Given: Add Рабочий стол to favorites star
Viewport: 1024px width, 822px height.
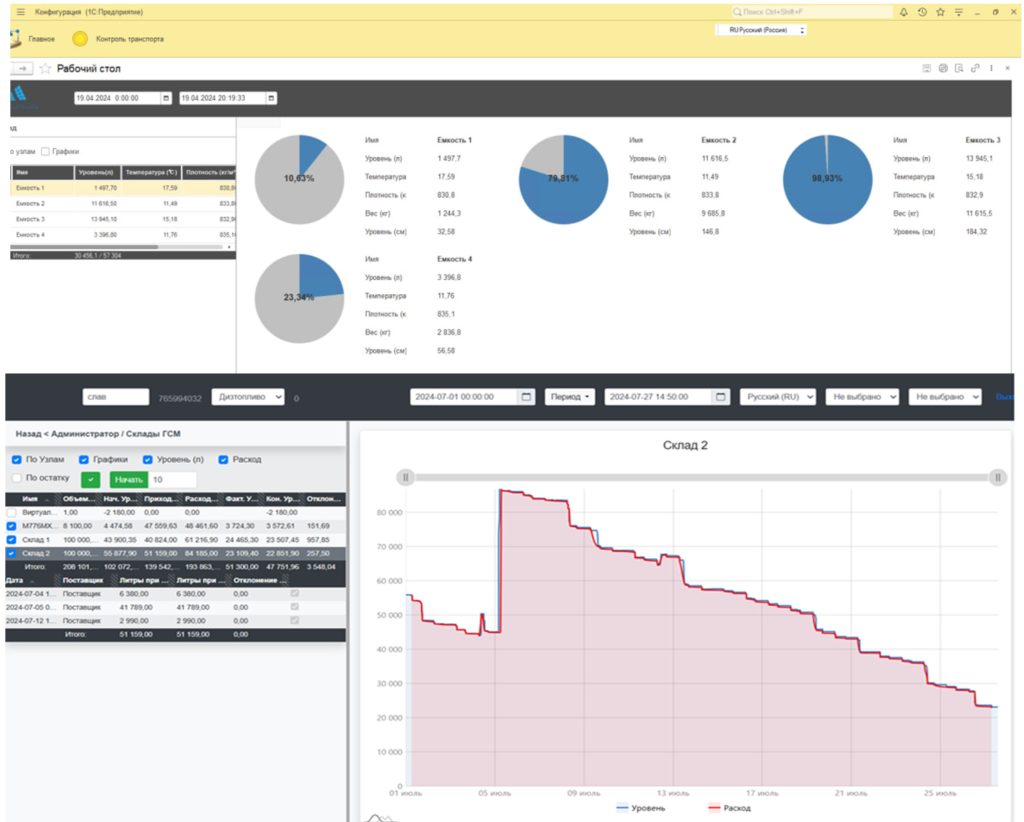Looking at the screenshot, I should pyautogui.click(x=45, y=69).
